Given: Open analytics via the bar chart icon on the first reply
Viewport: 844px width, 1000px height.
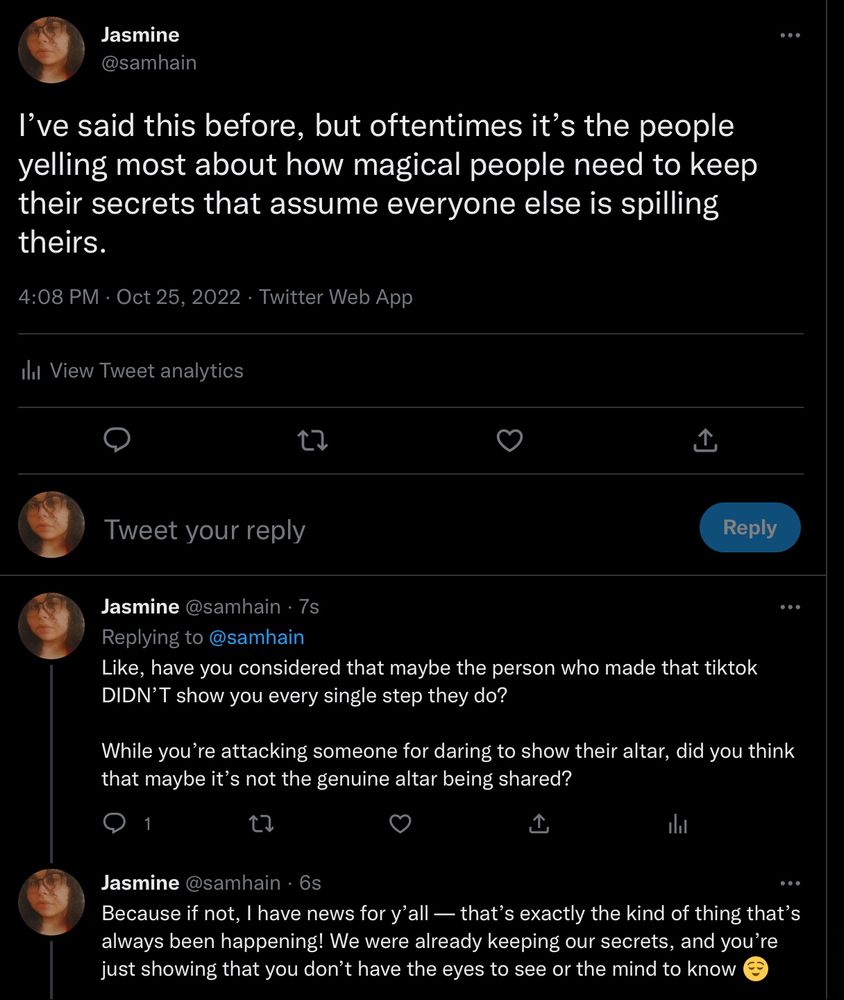Looking at the screenshot, I should coord(677,822).
